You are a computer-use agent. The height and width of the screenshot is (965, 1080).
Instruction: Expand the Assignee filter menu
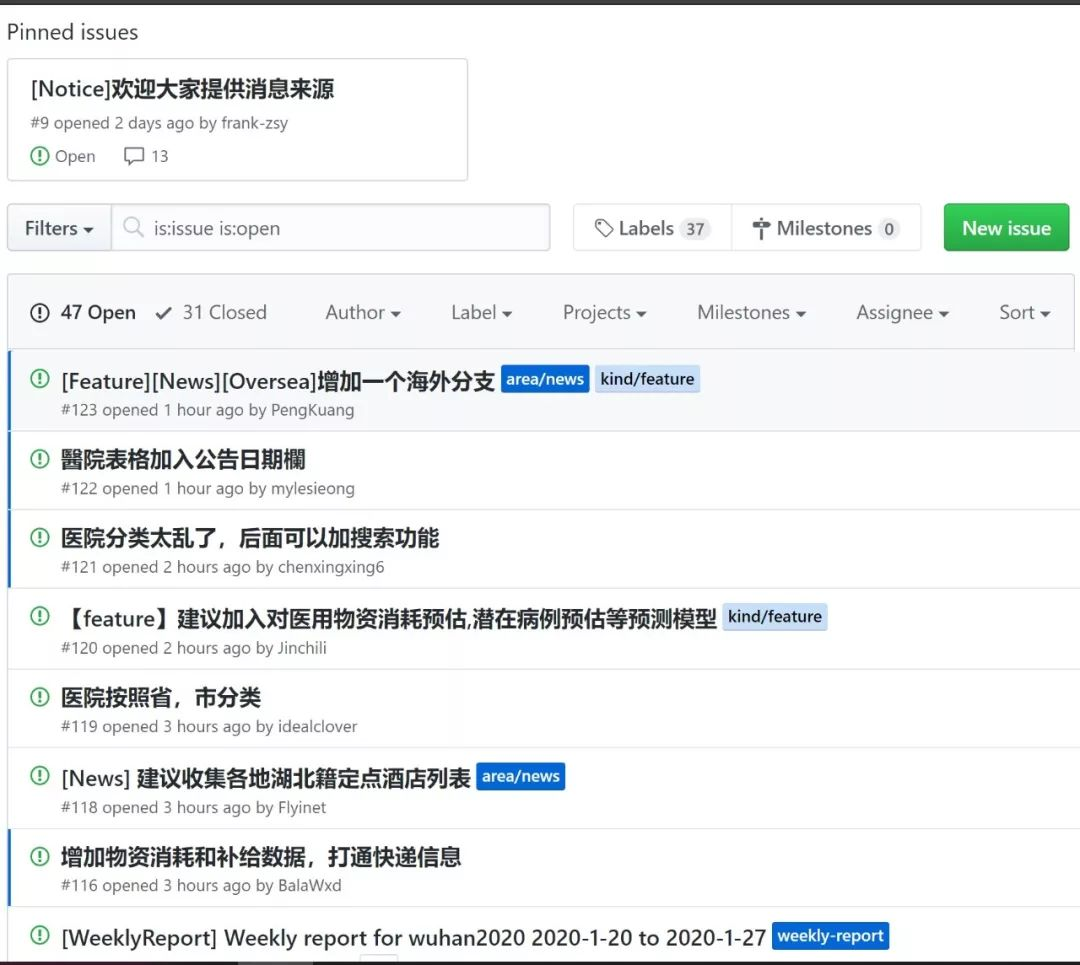[902, 313]
